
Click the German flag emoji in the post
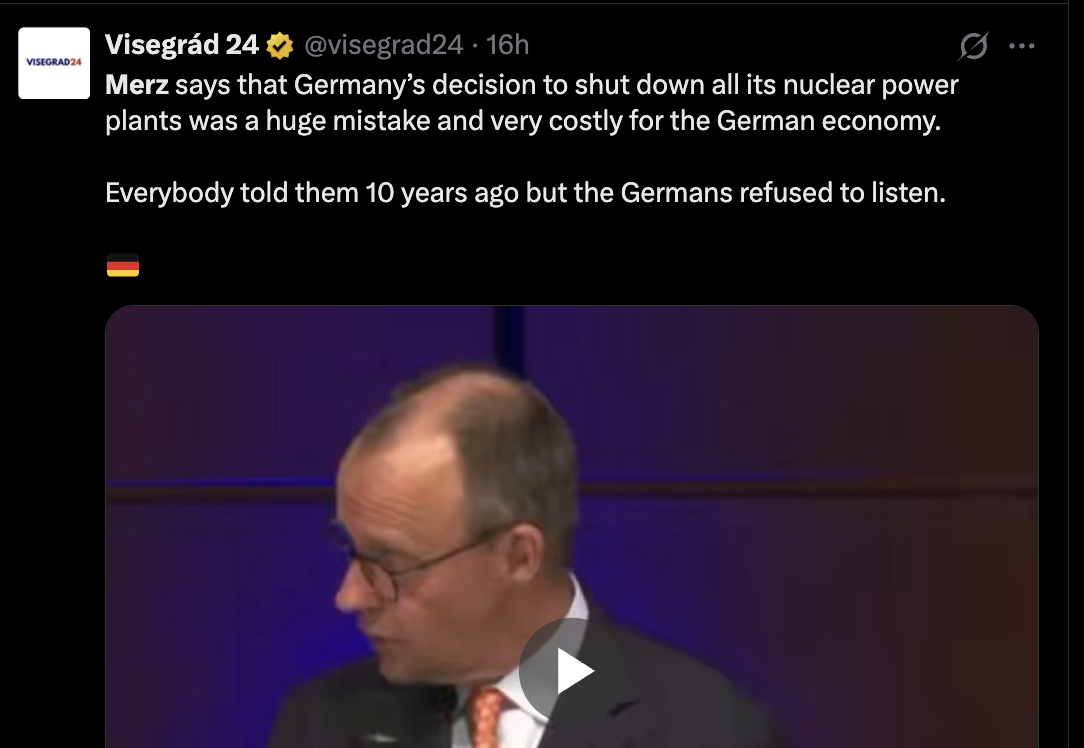pos(122,265)
